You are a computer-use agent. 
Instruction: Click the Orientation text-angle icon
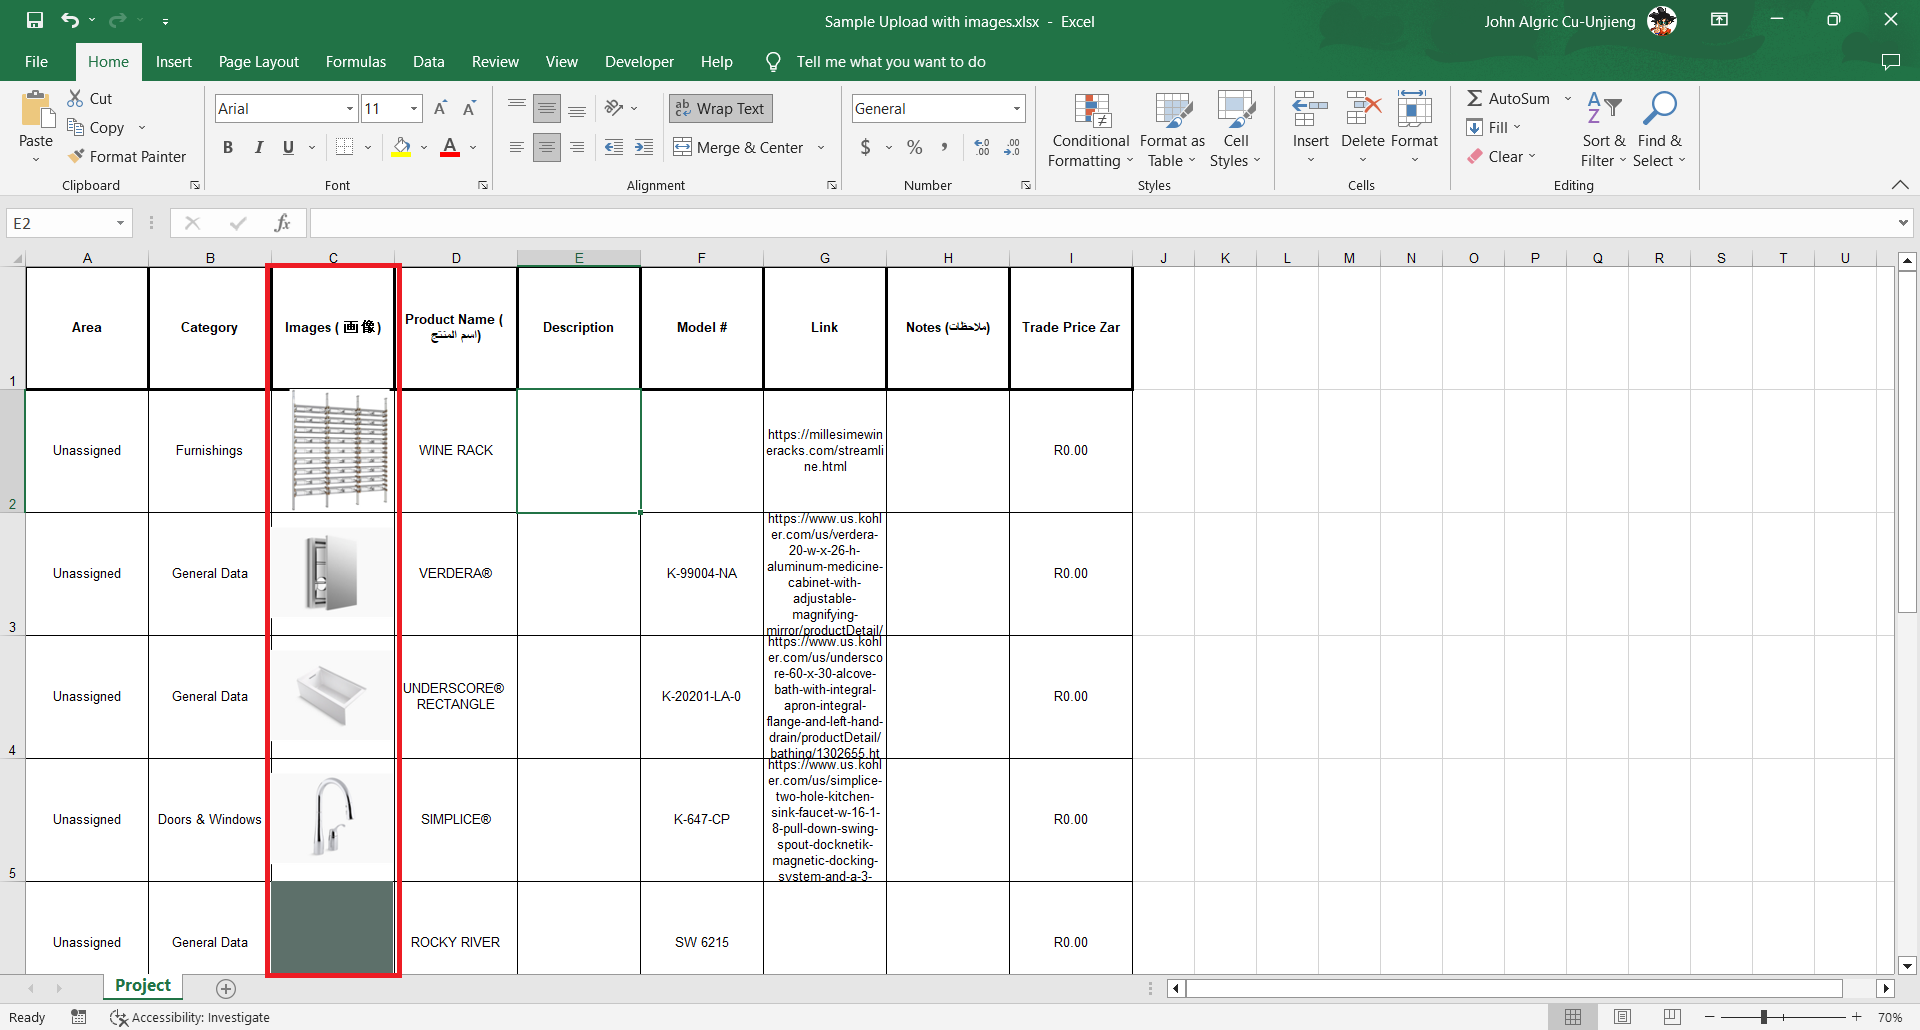pos(613,108)
